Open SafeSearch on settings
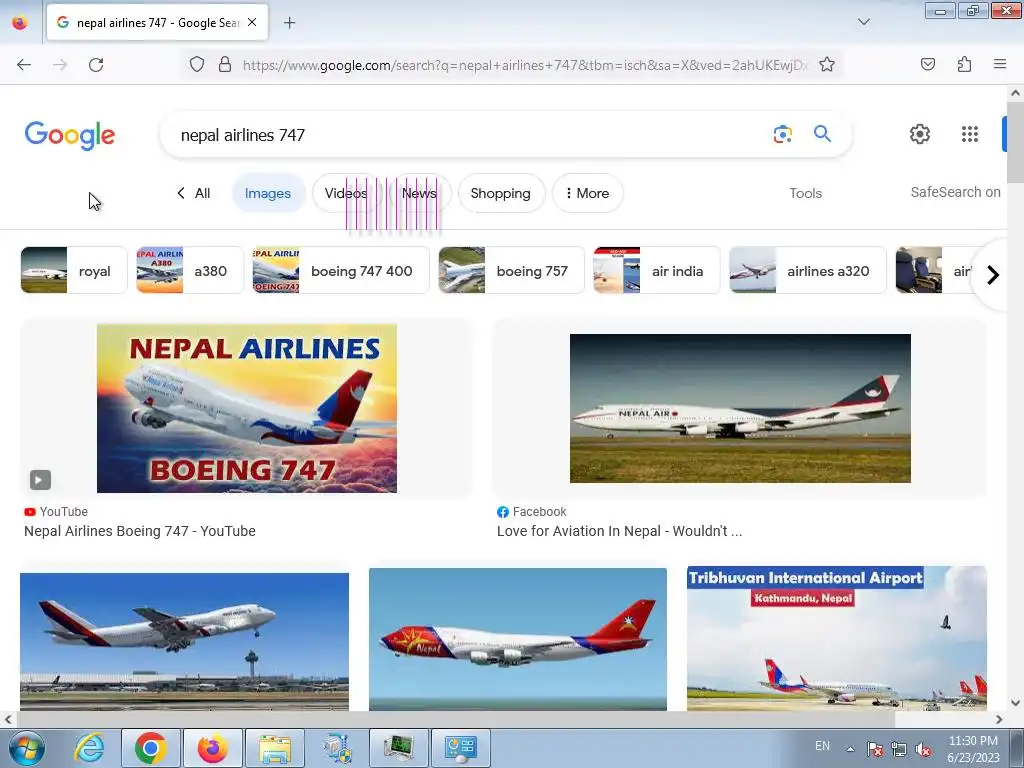 coord(955,192)
